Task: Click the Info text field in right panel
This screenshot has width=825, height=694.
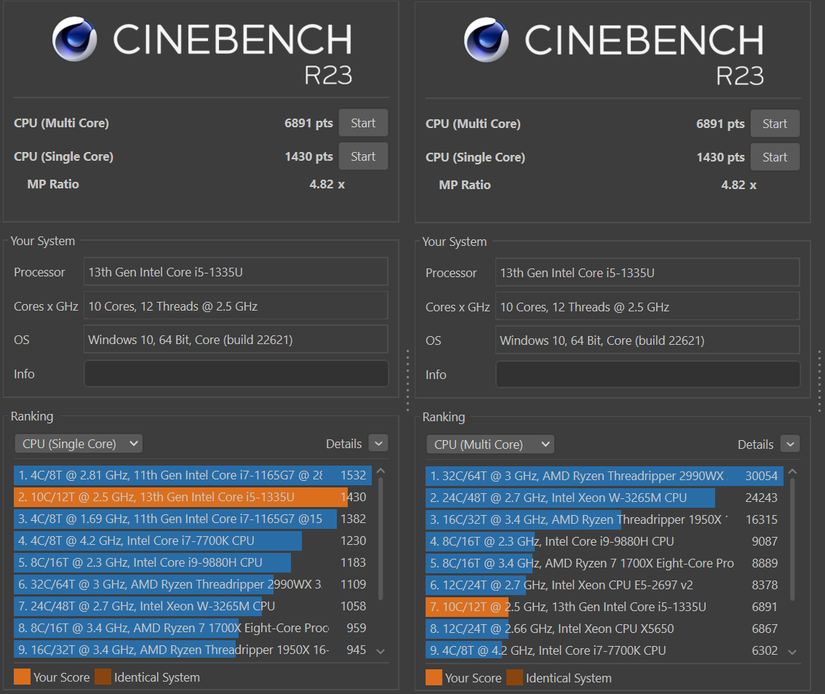Action: point(648,374)
